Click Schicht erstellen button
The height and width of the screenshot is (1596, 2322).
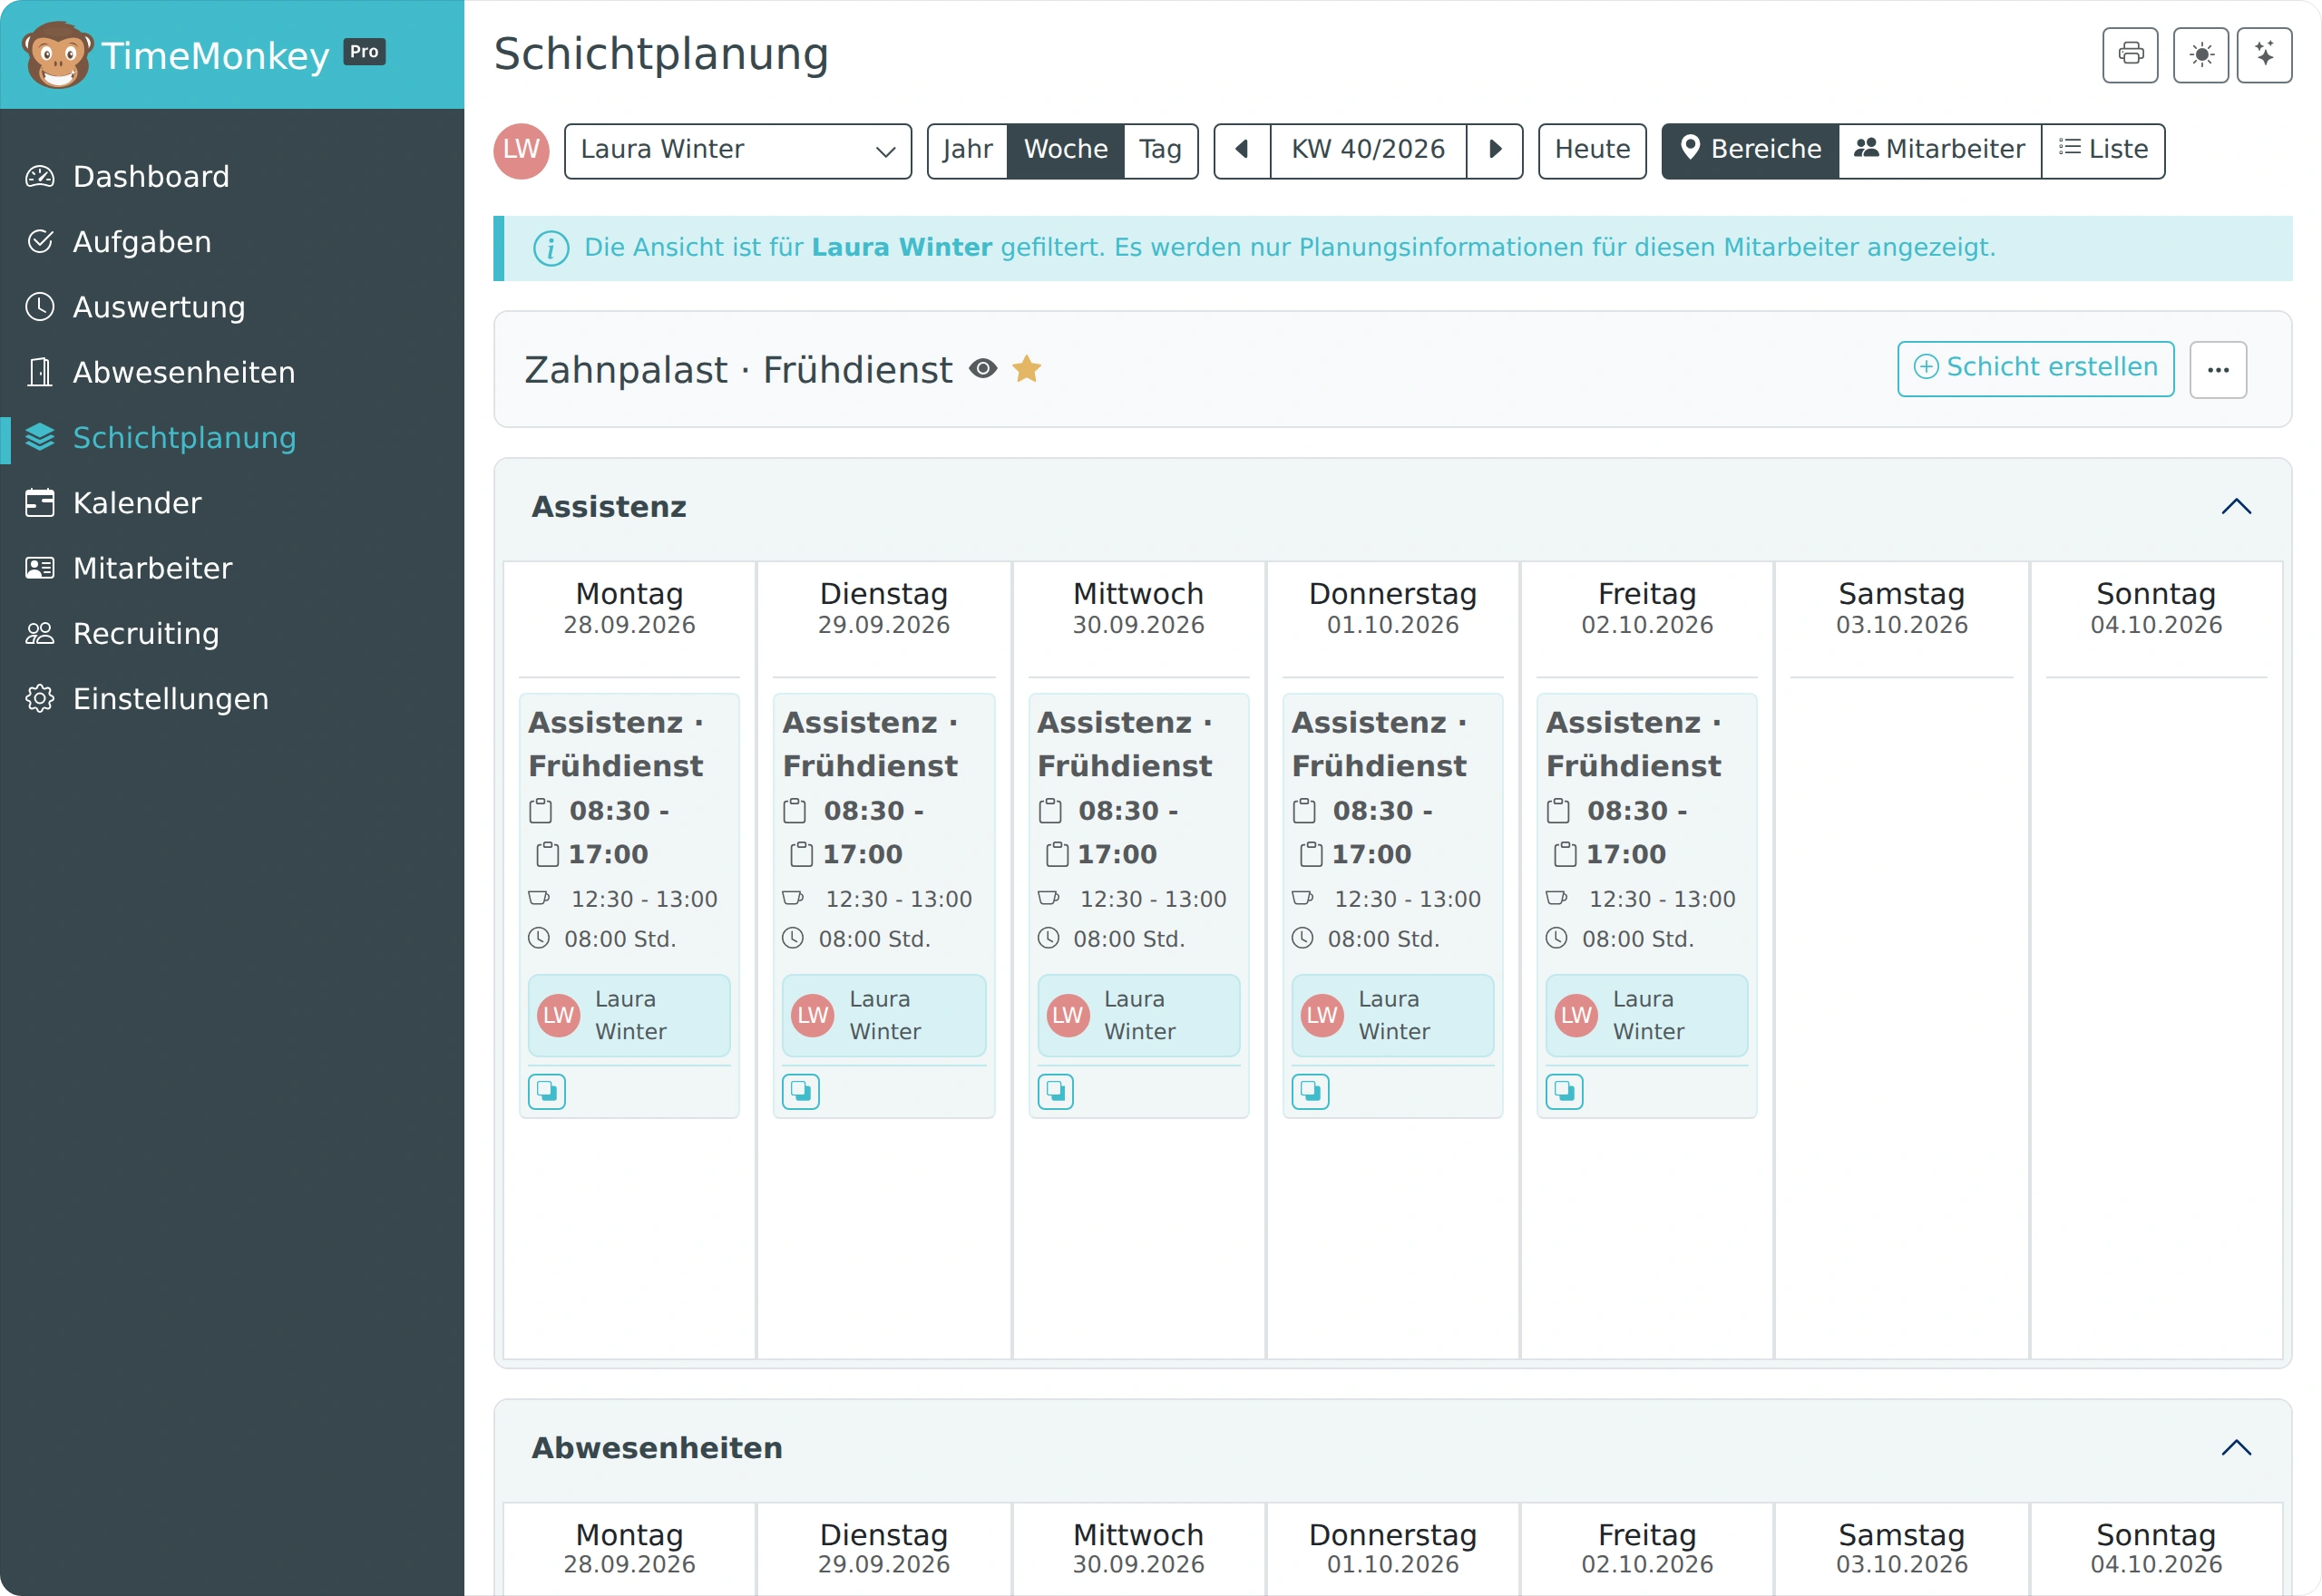click(2036, 369)
